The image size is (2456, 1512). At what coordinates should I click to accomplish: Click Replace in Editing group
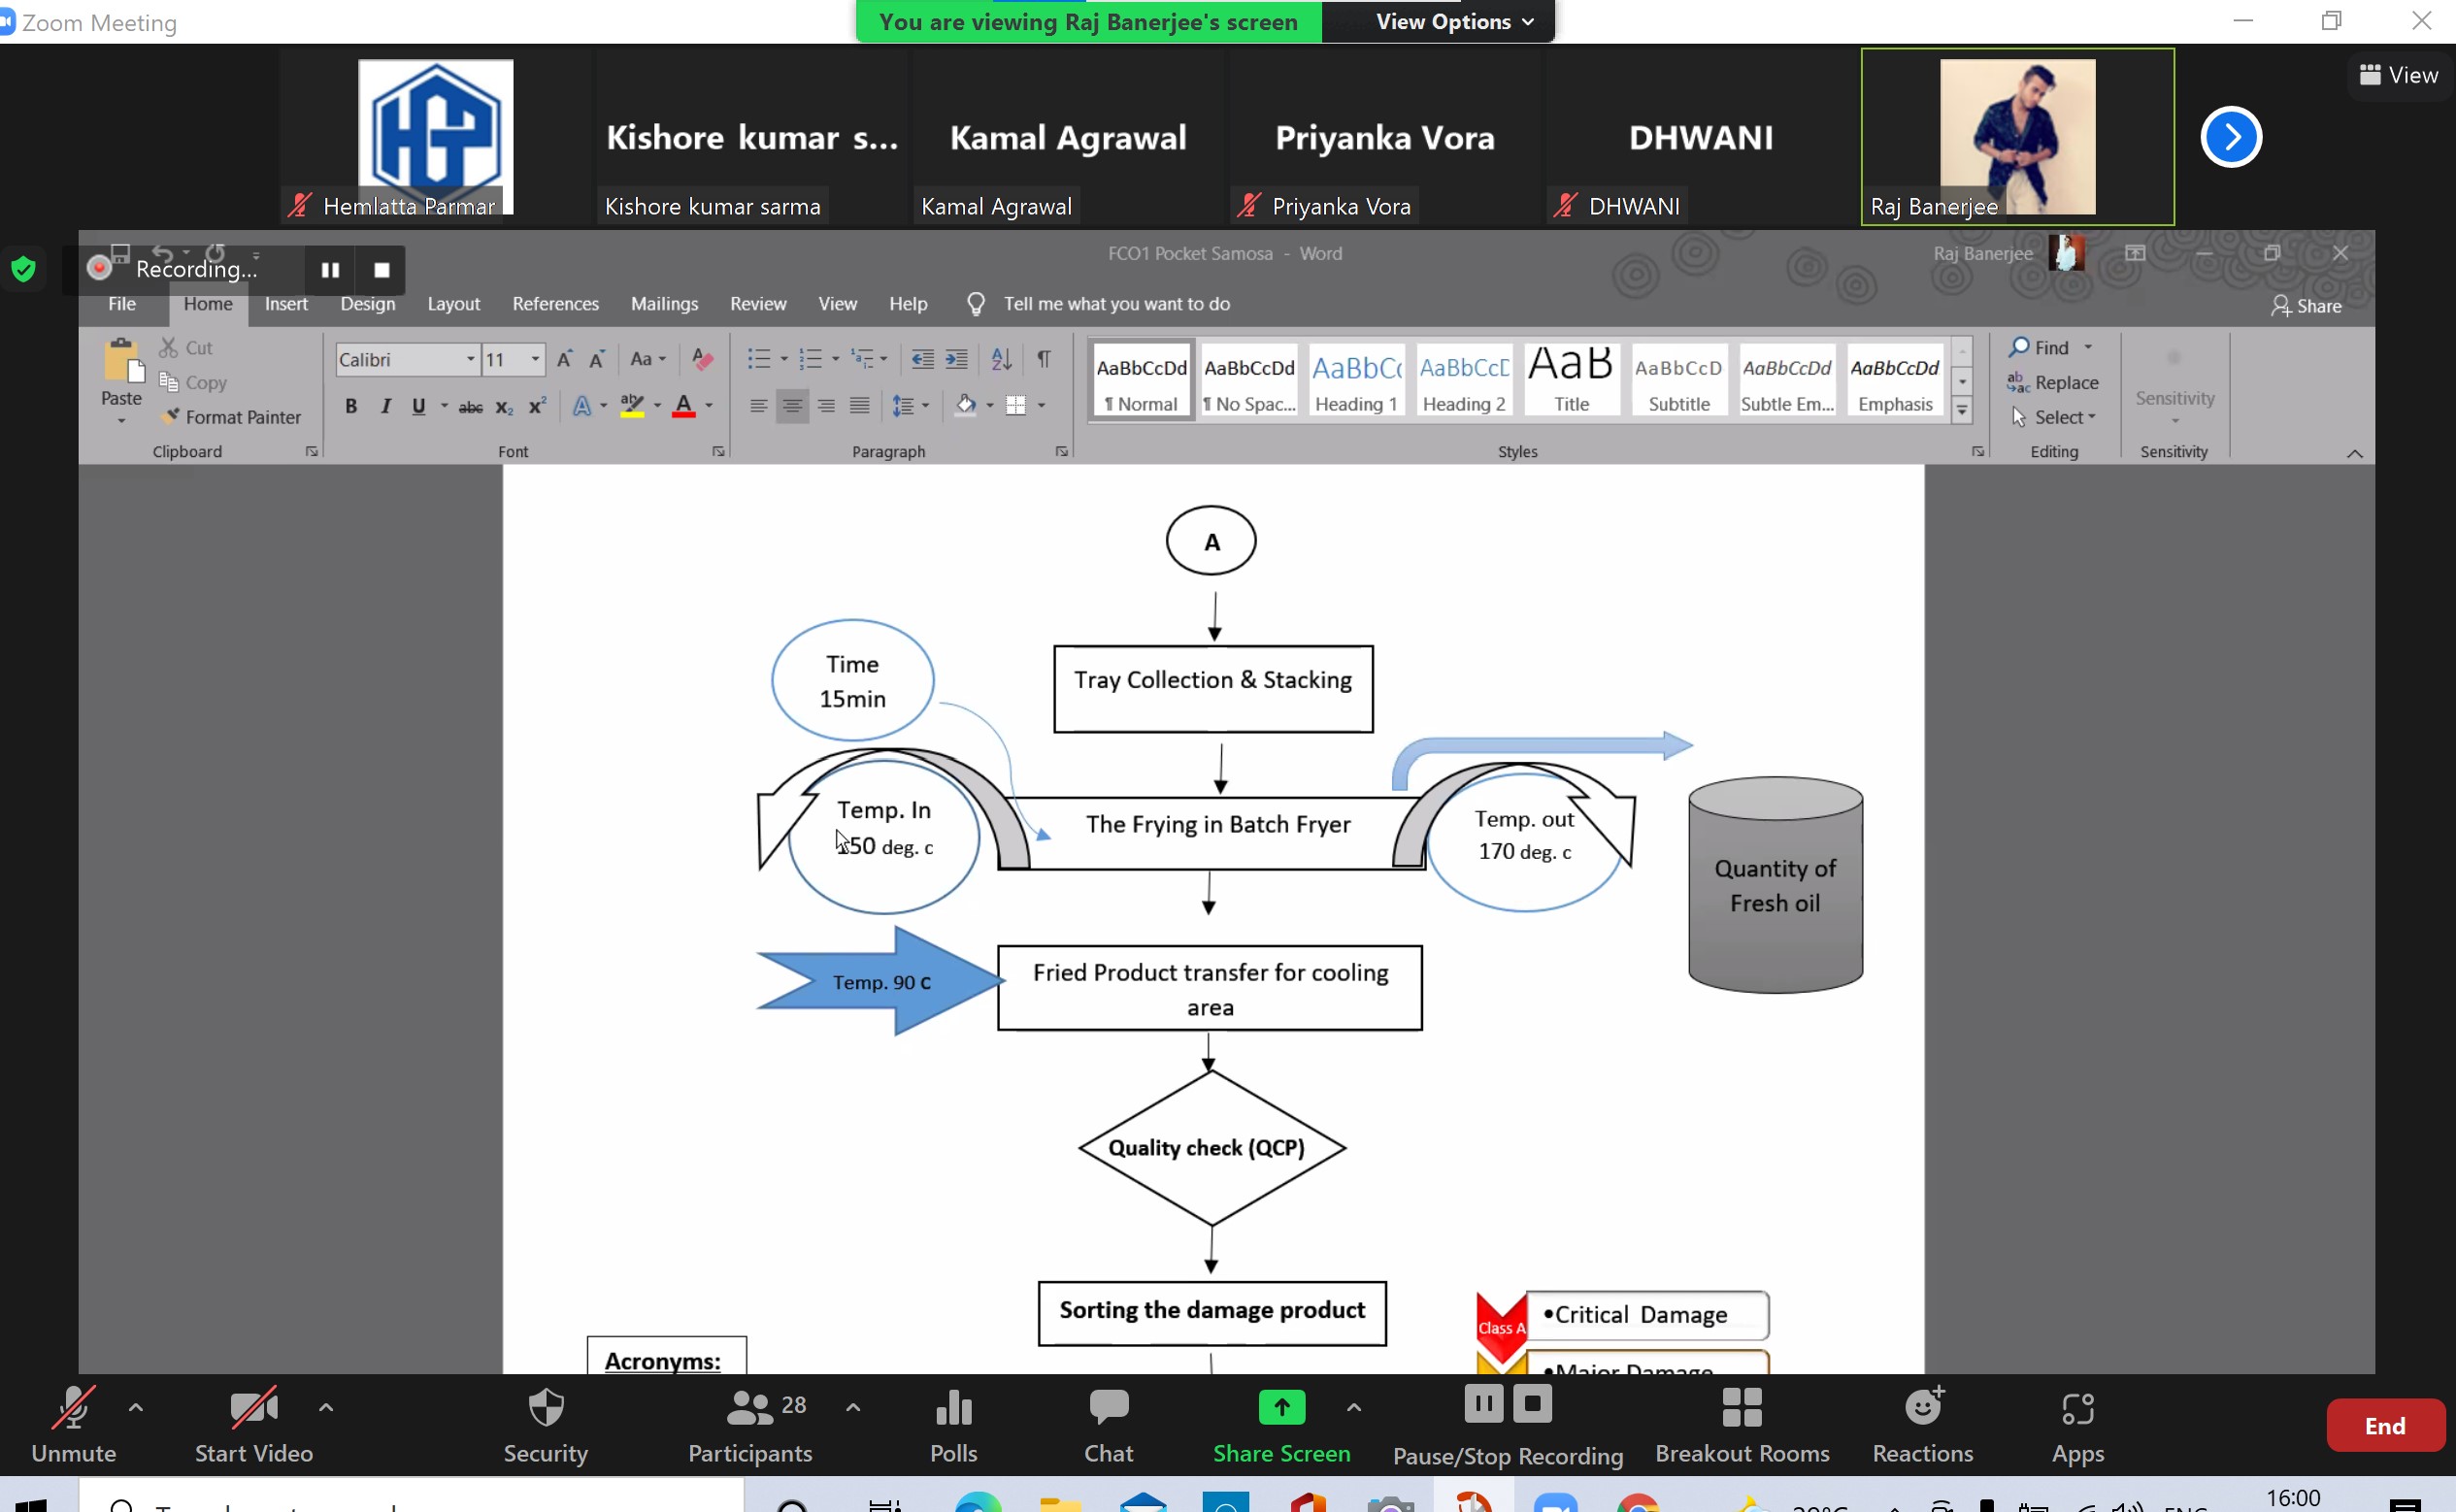click(2053, 382)
